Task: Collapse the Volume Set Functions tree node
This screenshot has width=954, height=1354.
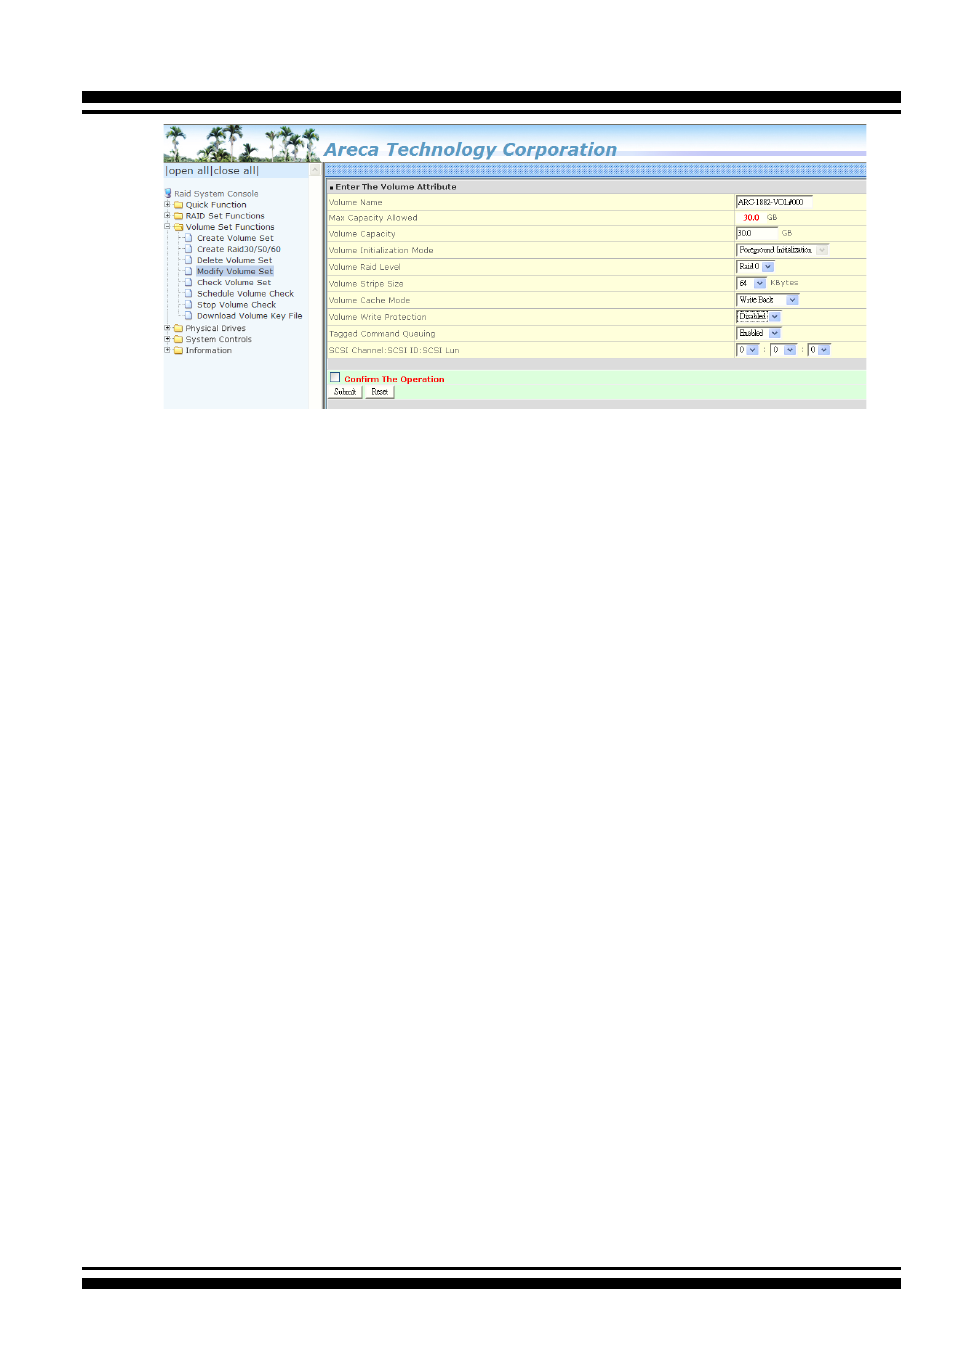Action: pyautogui.click(x=167, y=227)
